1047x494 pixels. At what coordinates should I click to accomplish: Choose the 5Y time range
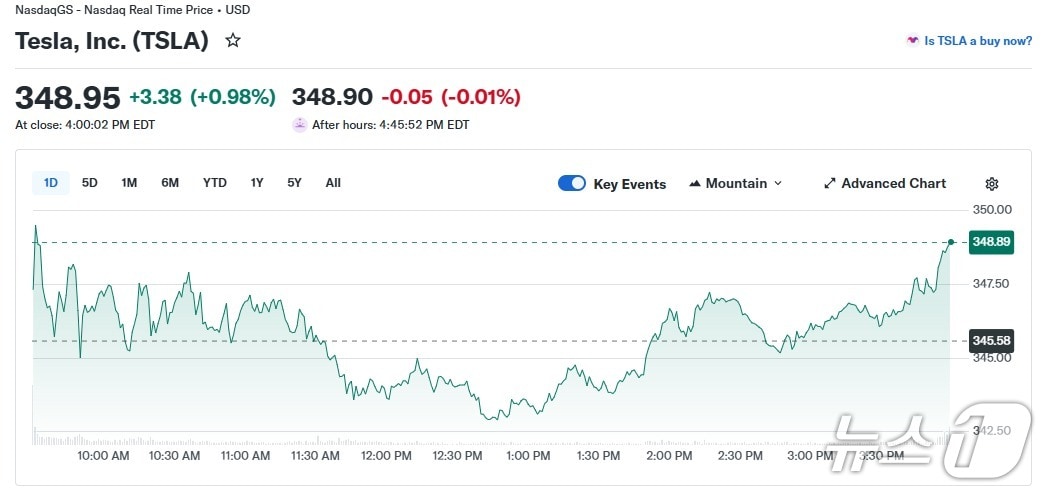pos(294,183)
